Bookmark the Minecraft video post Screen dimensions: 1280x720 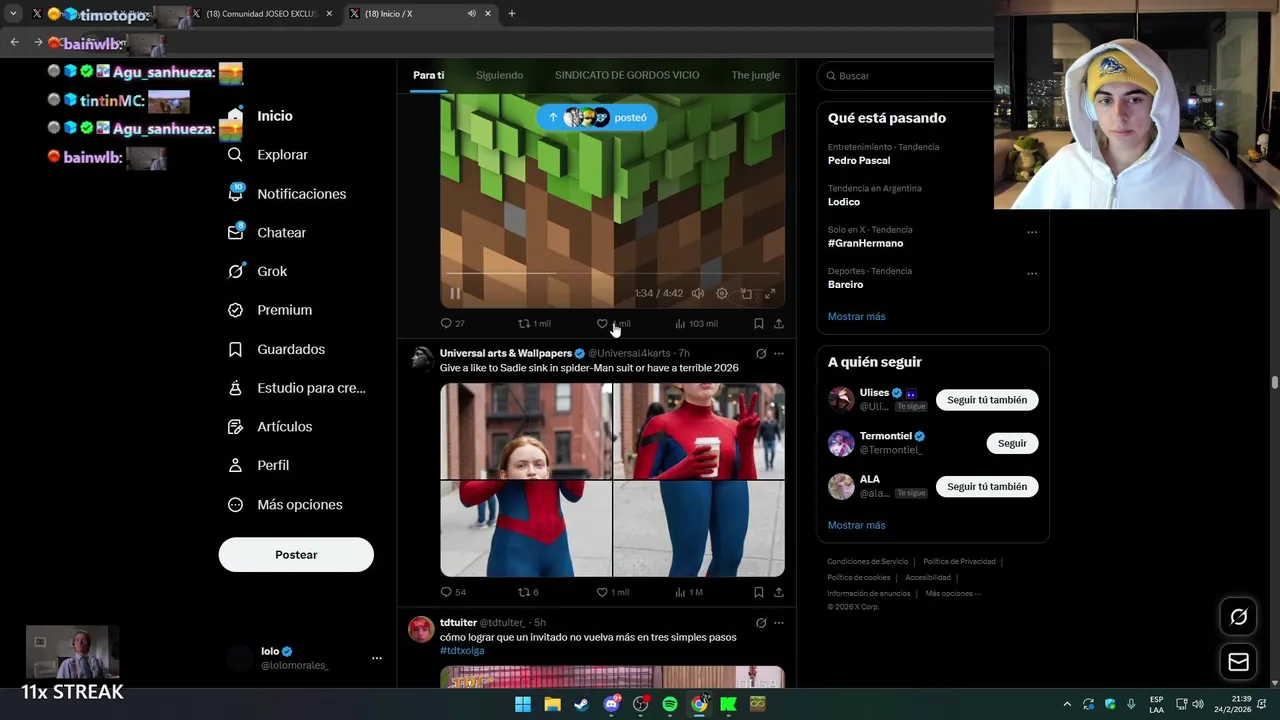coord(758,323)
